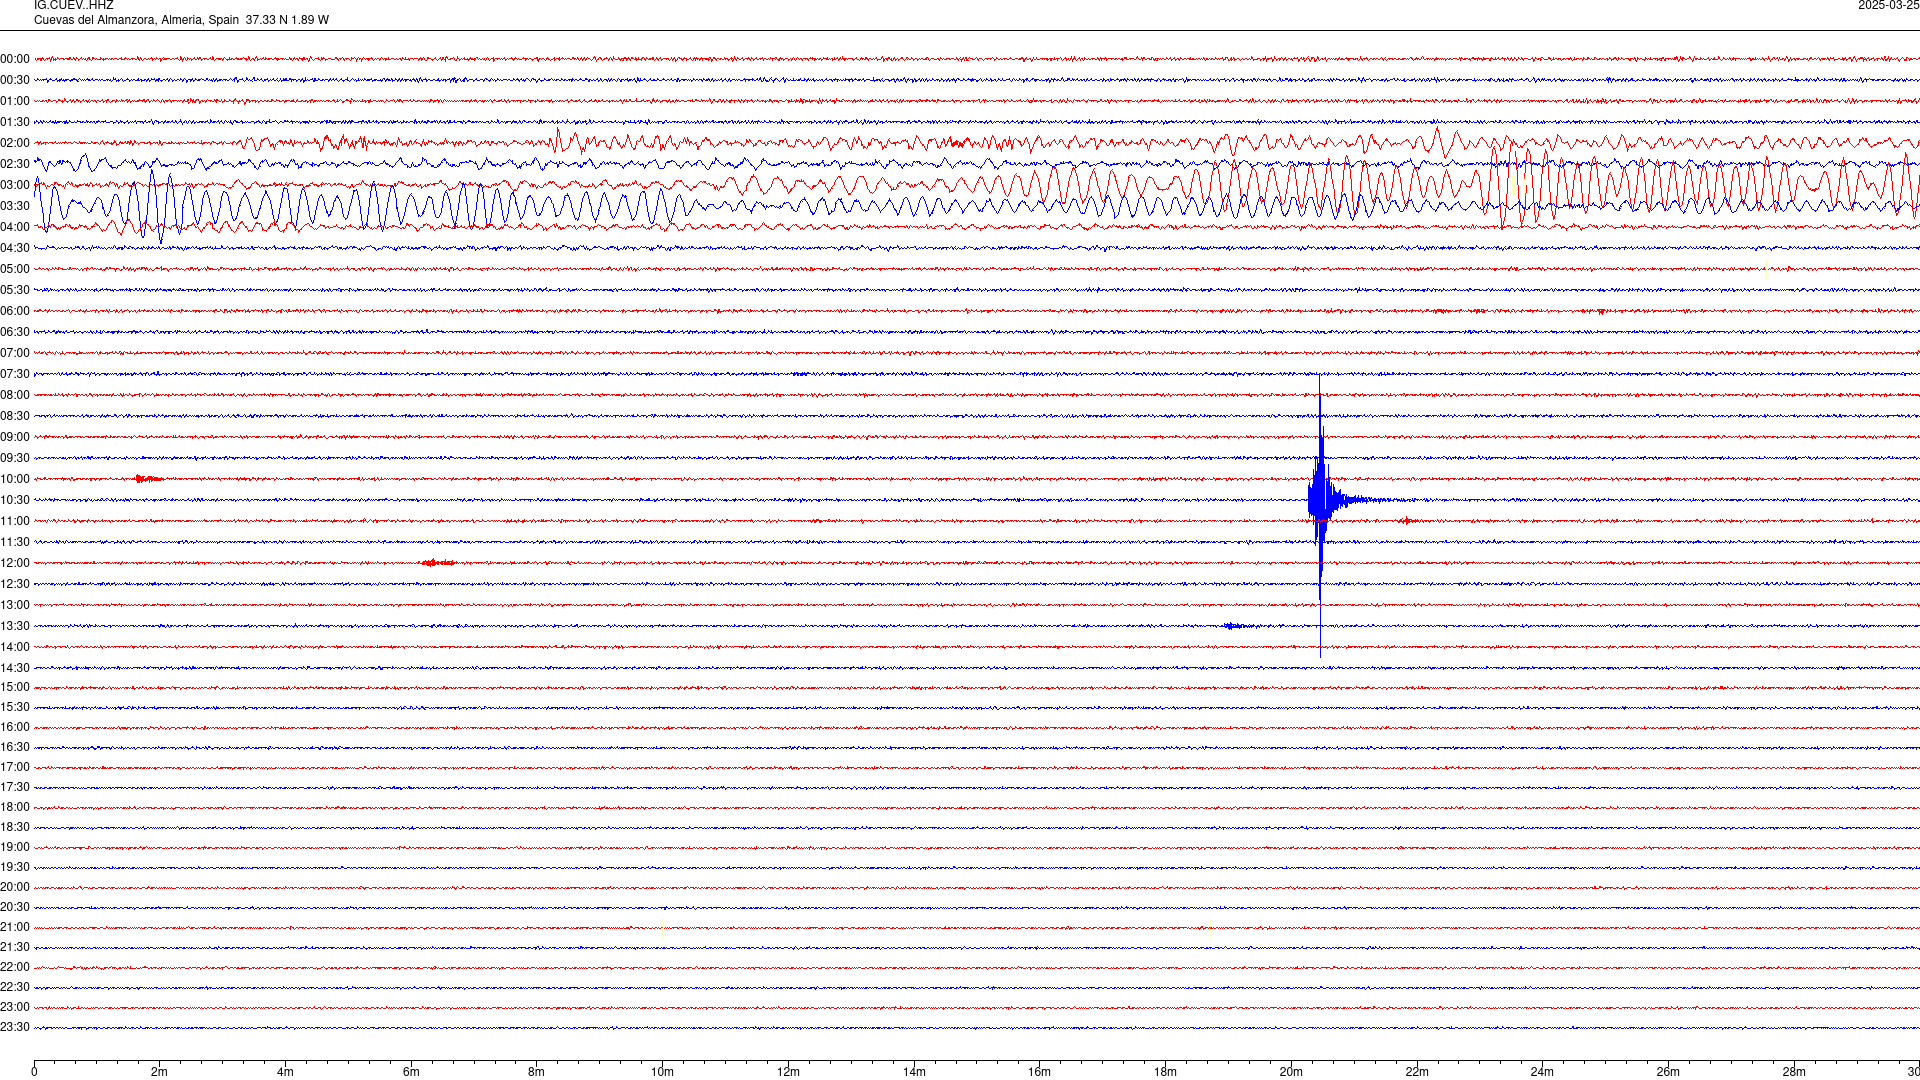Click the 02:00 row time label
Viewport: 1920px width, 1080px height.
15,143
